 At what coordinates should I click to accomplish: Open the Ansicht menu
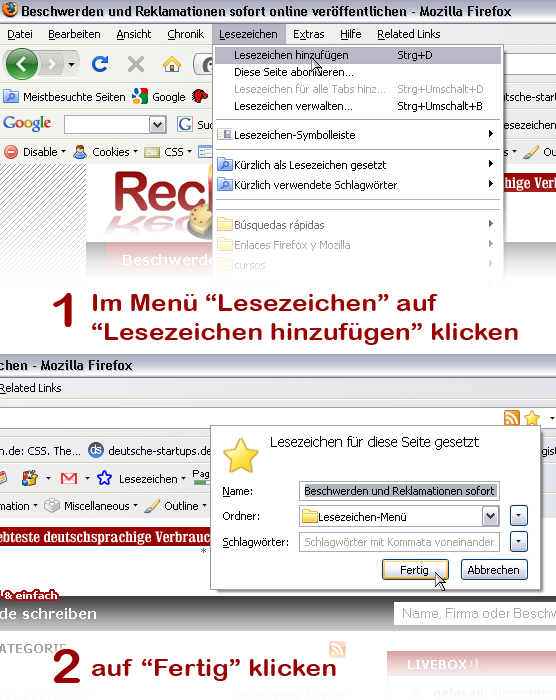point(134,34)
